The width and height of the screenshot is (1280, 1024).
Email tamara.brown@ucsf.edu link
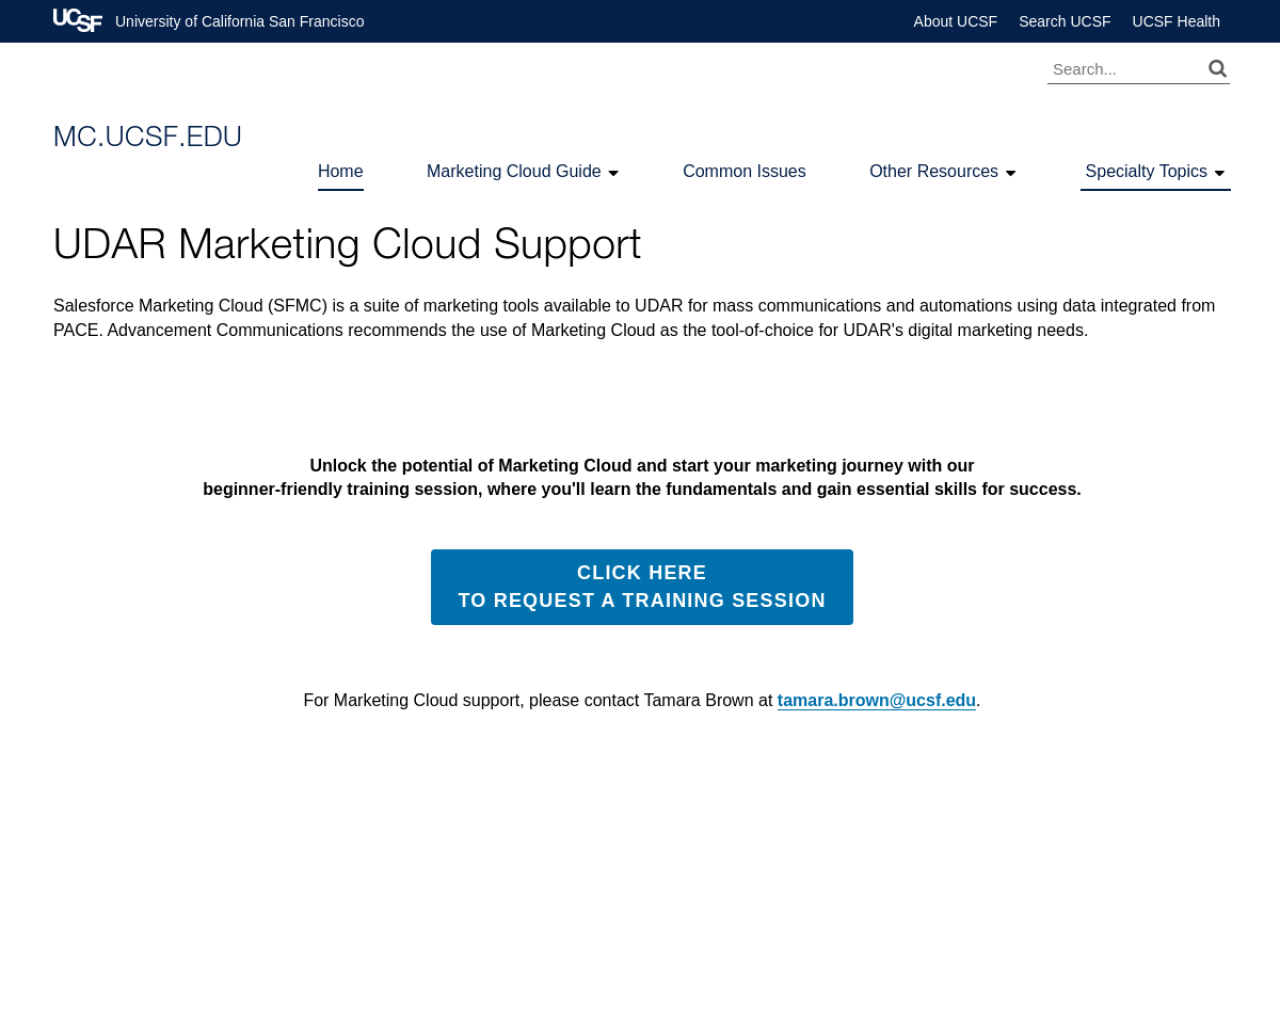click(x=876, y=700)
